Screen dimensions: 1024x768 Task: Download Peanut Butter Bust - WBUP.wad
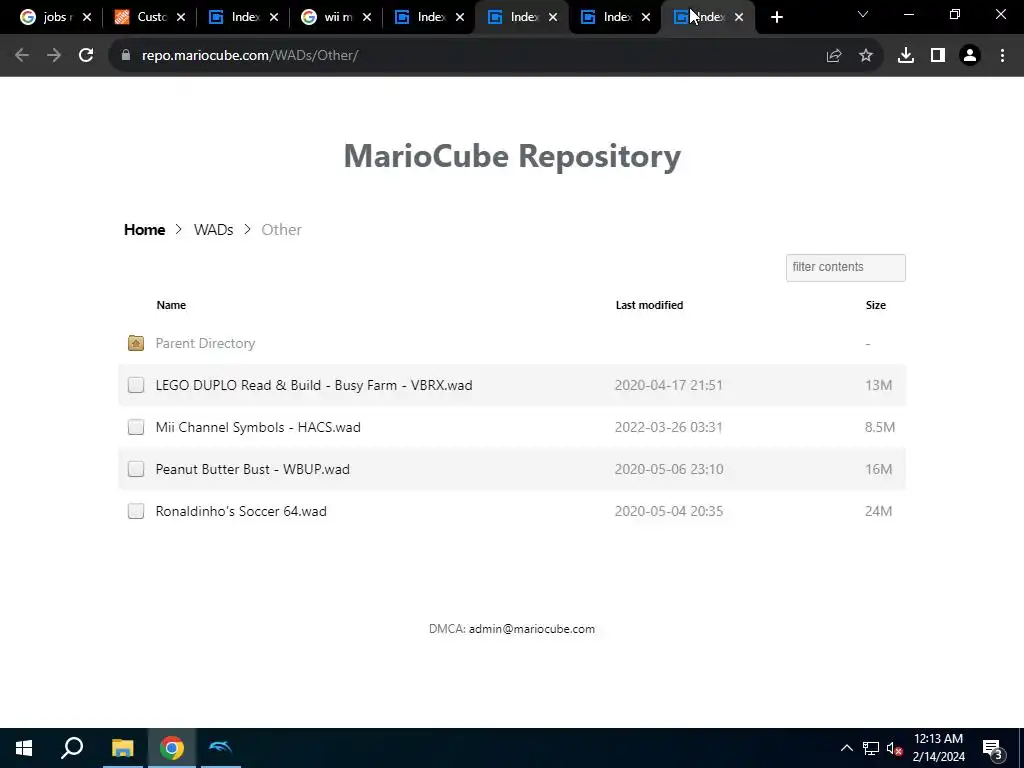[253, 469]
